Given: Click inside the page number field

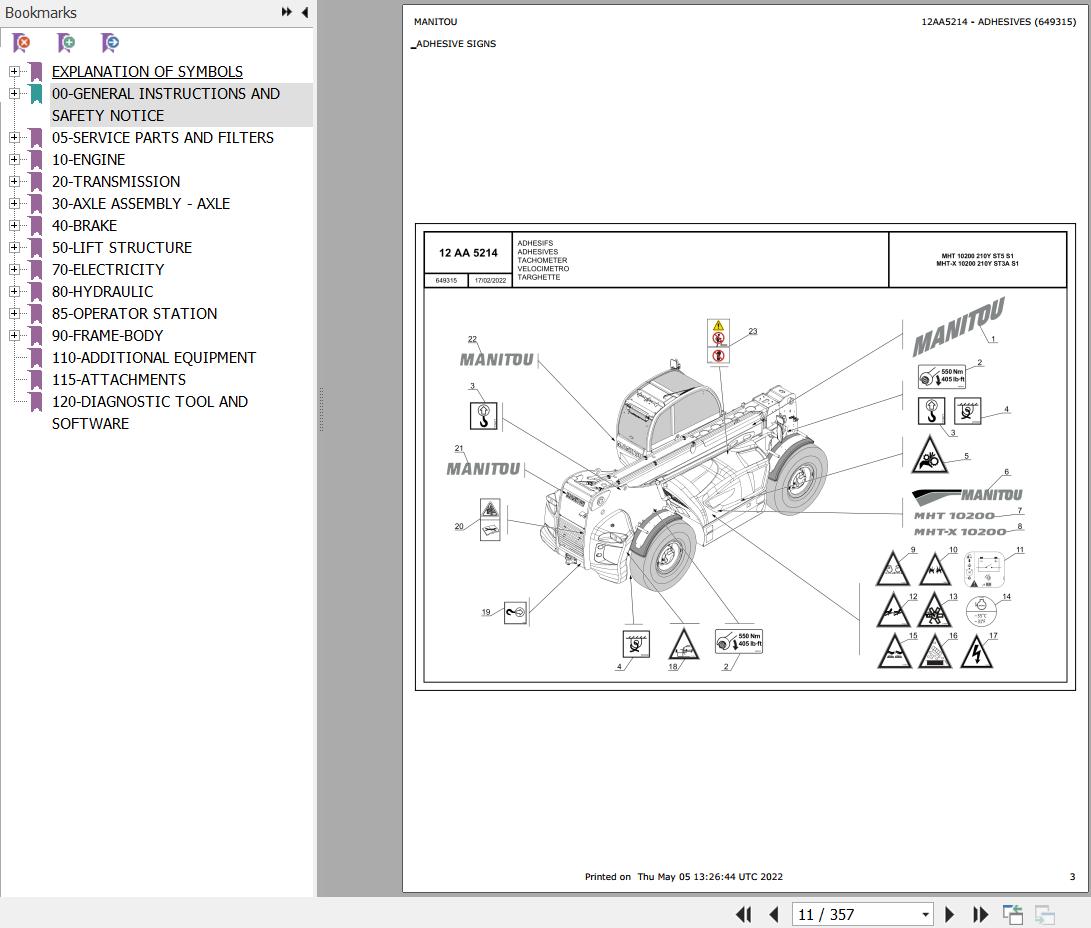Looking at the screenshot, I should [855, 914].
